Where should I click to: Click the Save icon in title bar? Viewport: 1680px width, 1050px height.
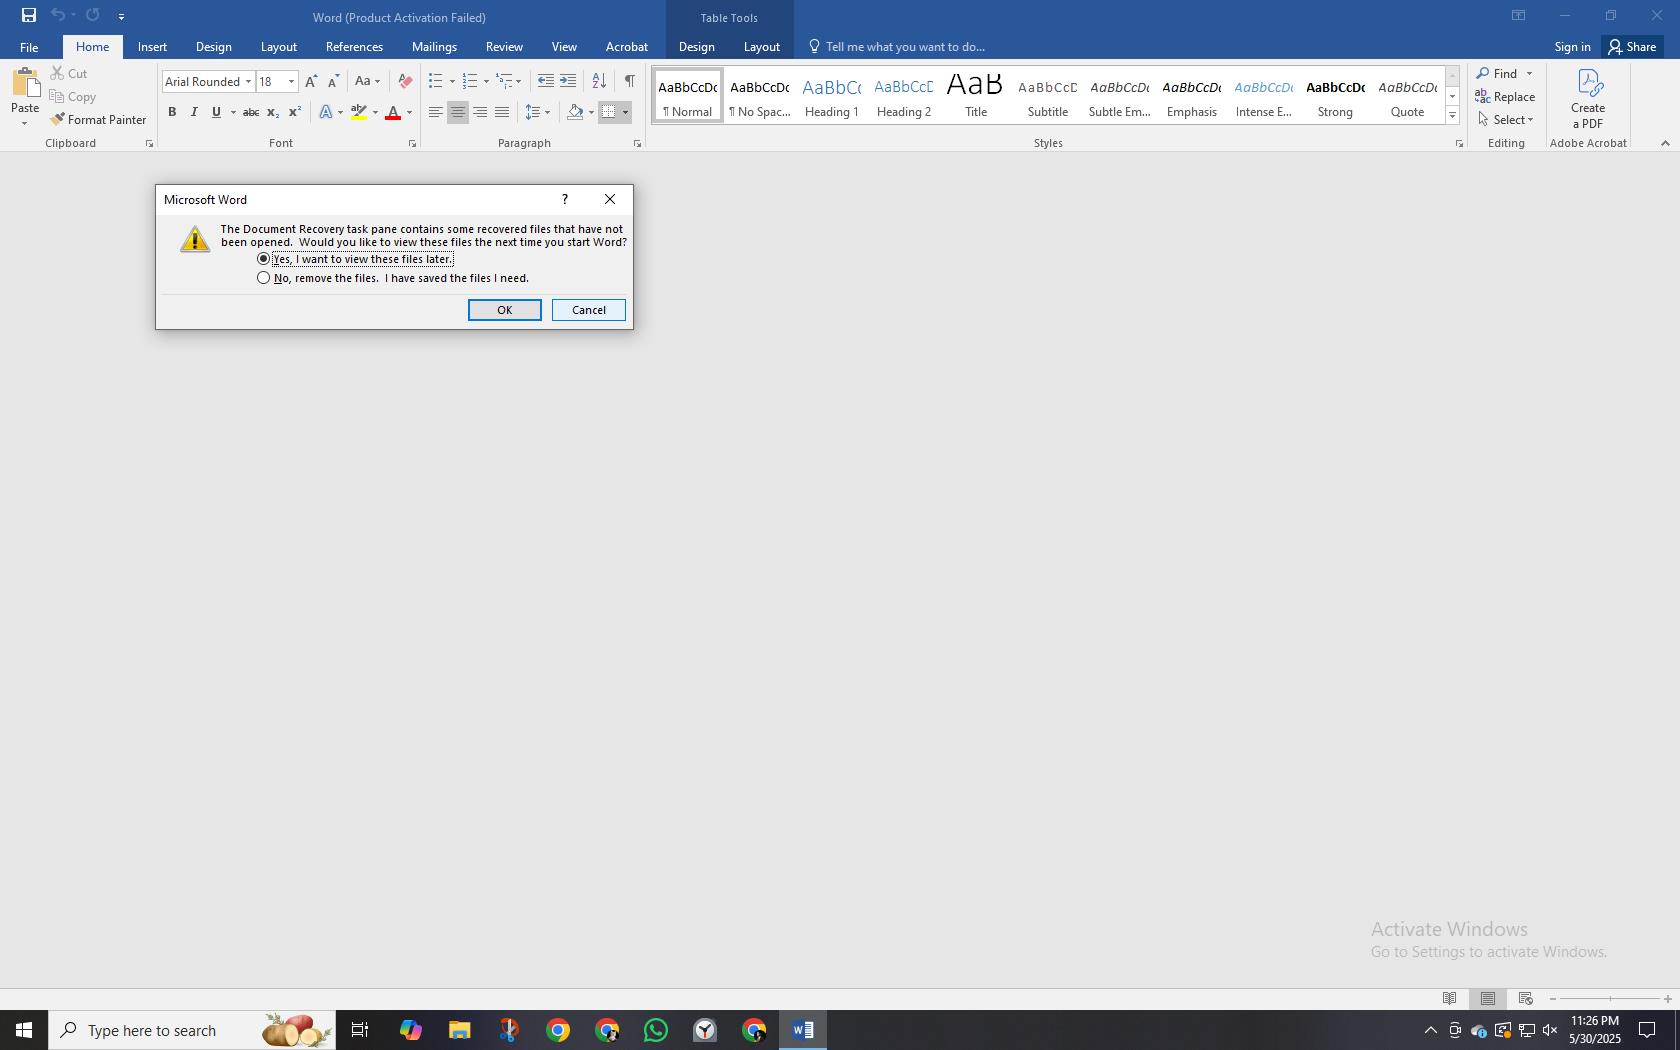pos(29,15)
